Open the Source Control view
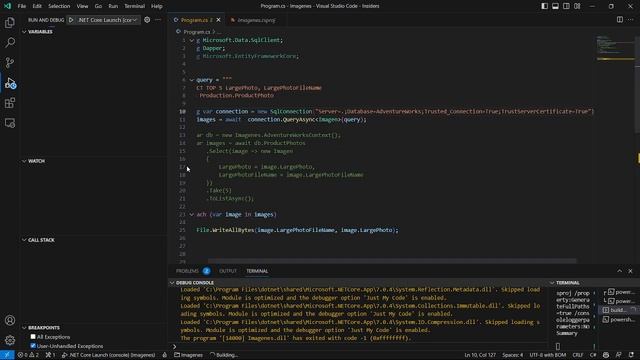The width and height of the screenshot is (640, 360). pyautogui.click(x=10, y=62)
